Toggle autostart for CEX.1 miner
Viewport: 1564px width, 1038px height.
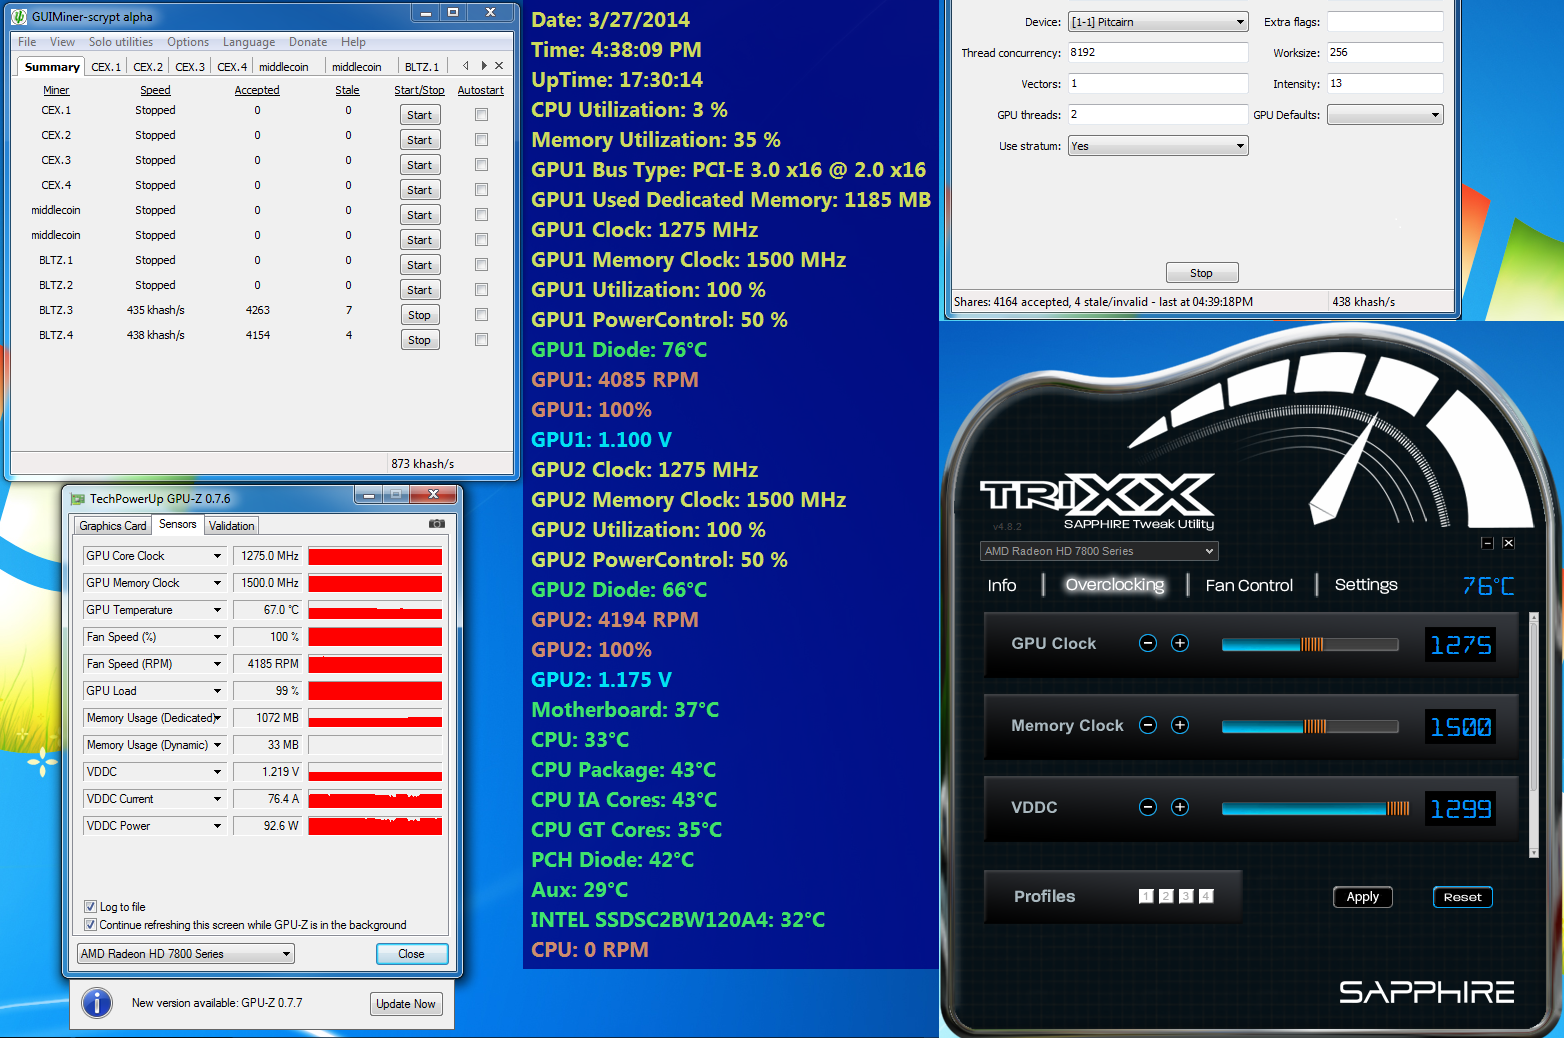click(x=481, y=114)
